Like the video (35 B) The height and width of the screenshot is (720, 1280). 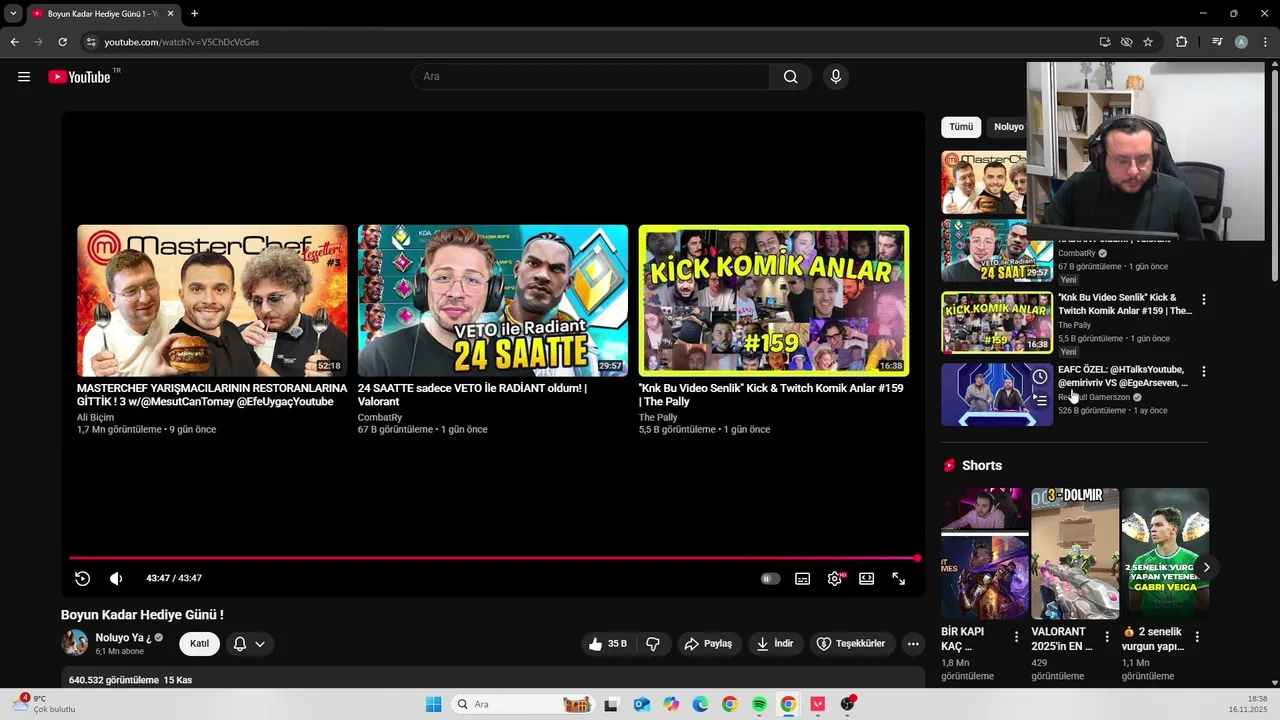(x=608, y=644)
